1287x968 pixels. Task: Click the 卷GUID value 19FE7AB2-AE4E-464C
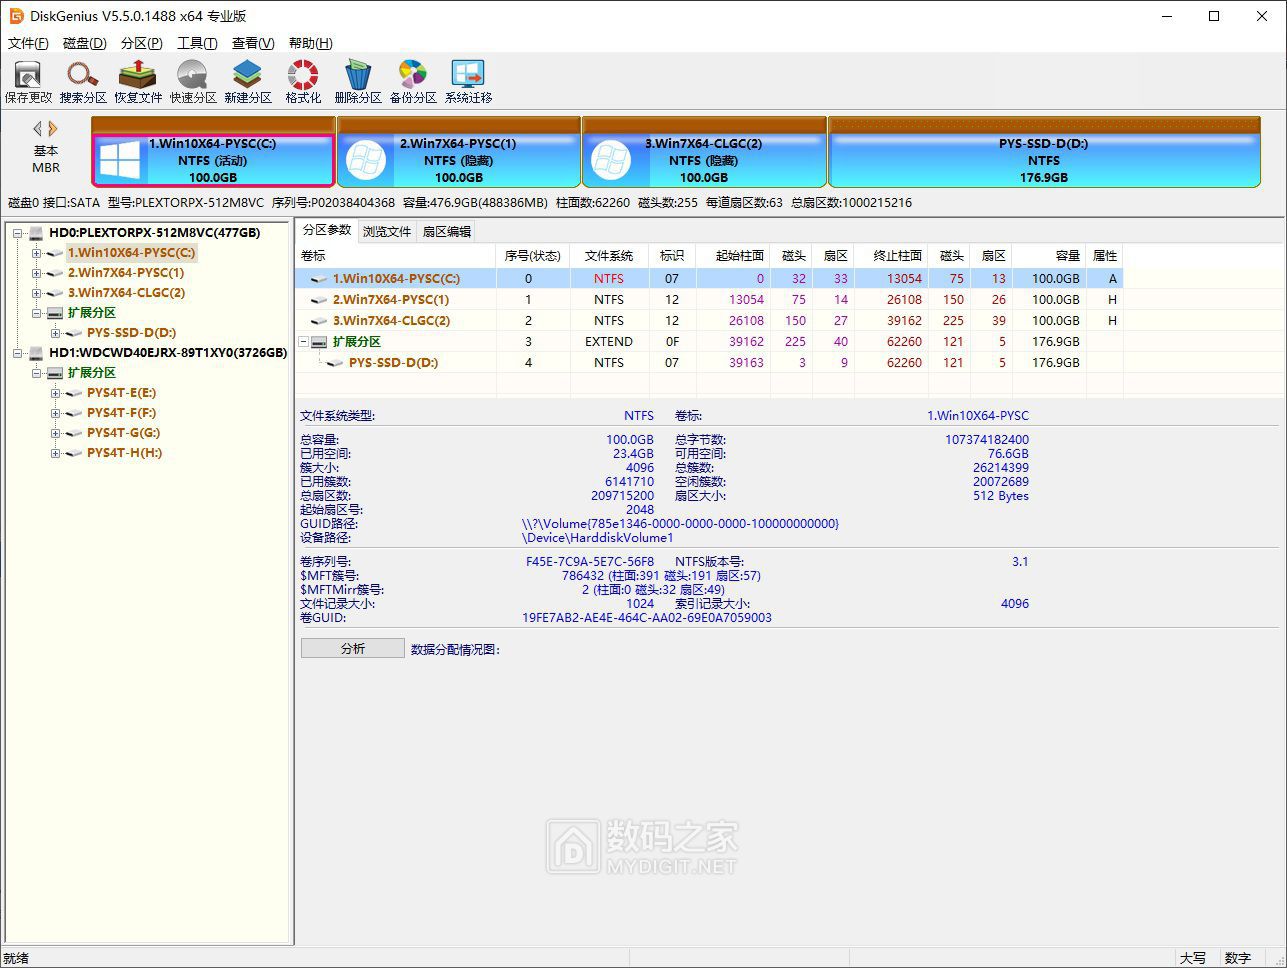(x=647, y=618)
